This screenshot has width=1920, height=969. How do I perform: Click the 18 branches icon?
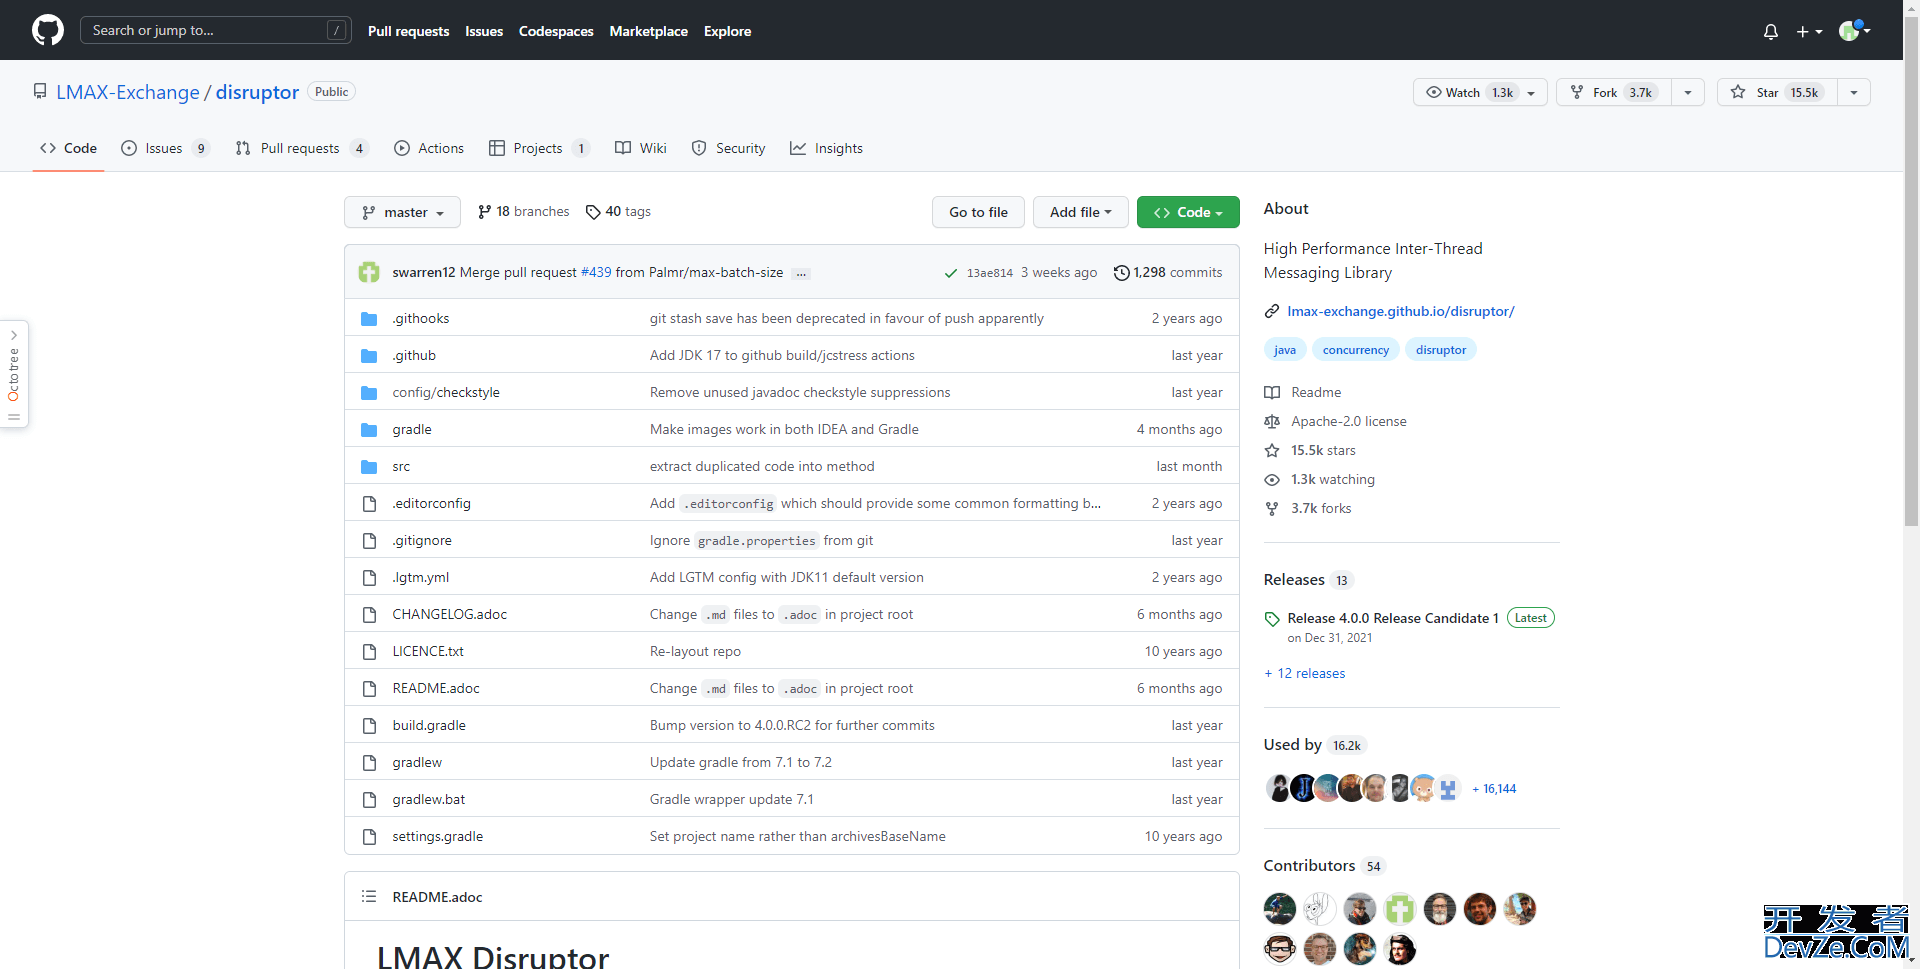point(484,212)
